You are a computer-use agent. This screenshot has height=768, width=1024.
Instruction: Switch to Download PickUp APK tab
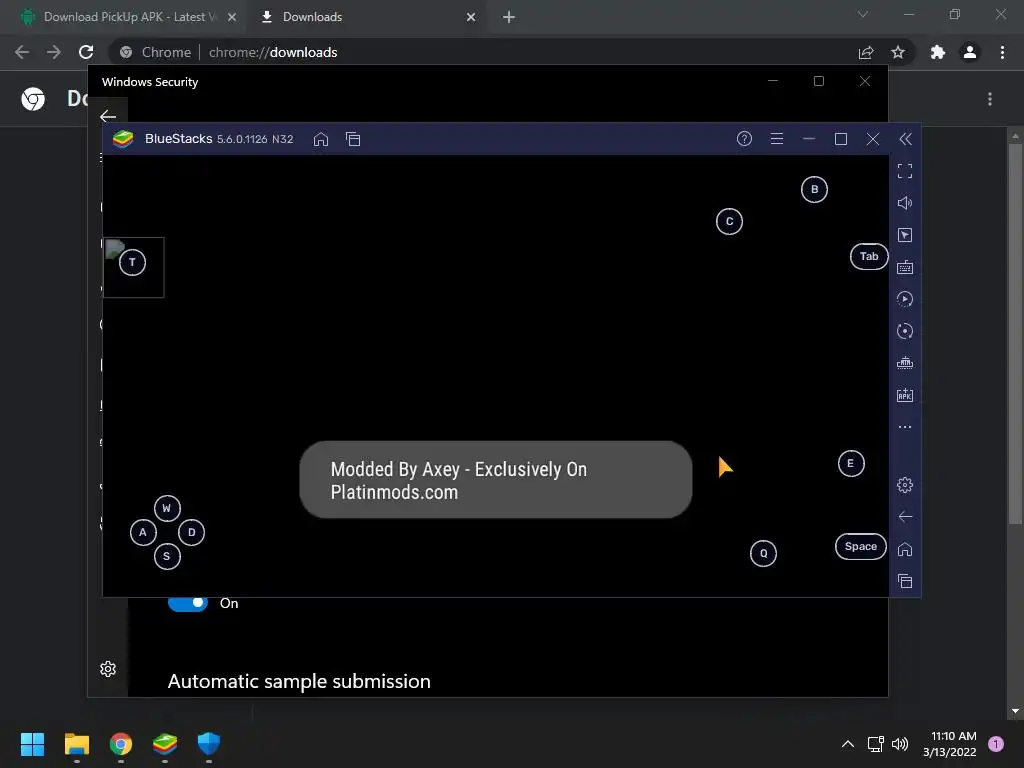click(x=129, y=17)
